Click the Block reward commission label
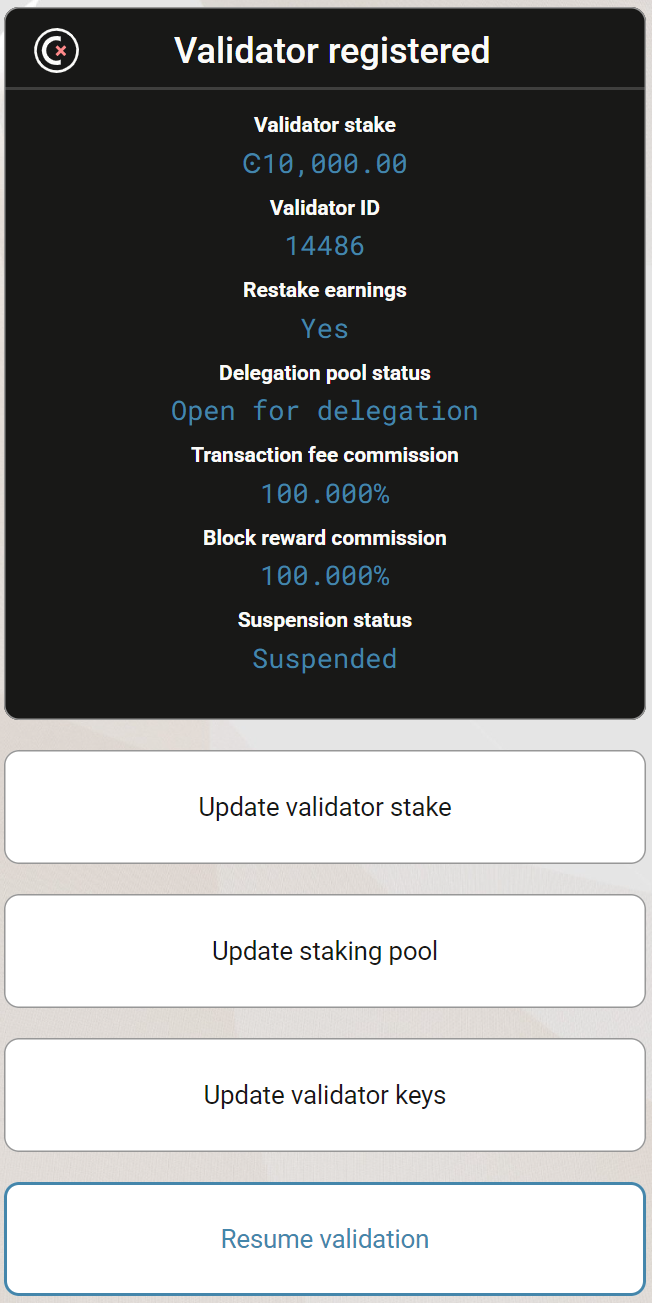 click(325, 538)
